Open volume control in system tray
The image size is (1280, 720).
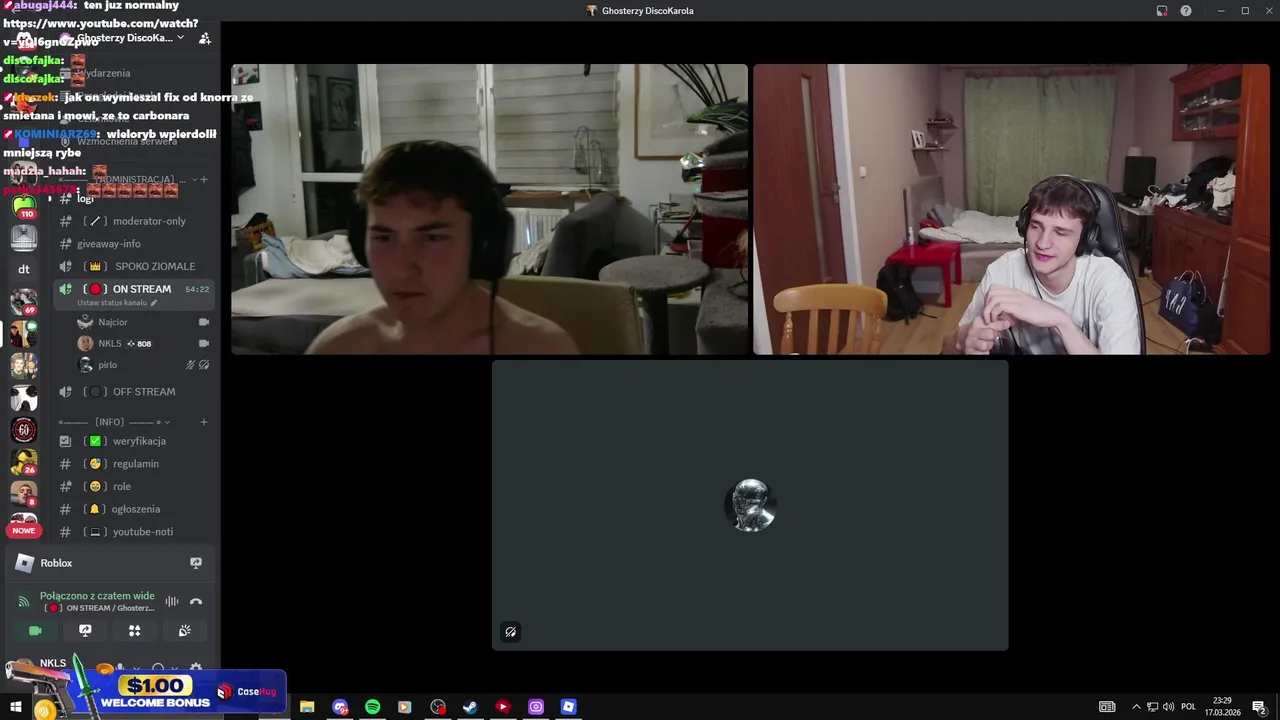pyautogui.click(x=1169, y=707)
